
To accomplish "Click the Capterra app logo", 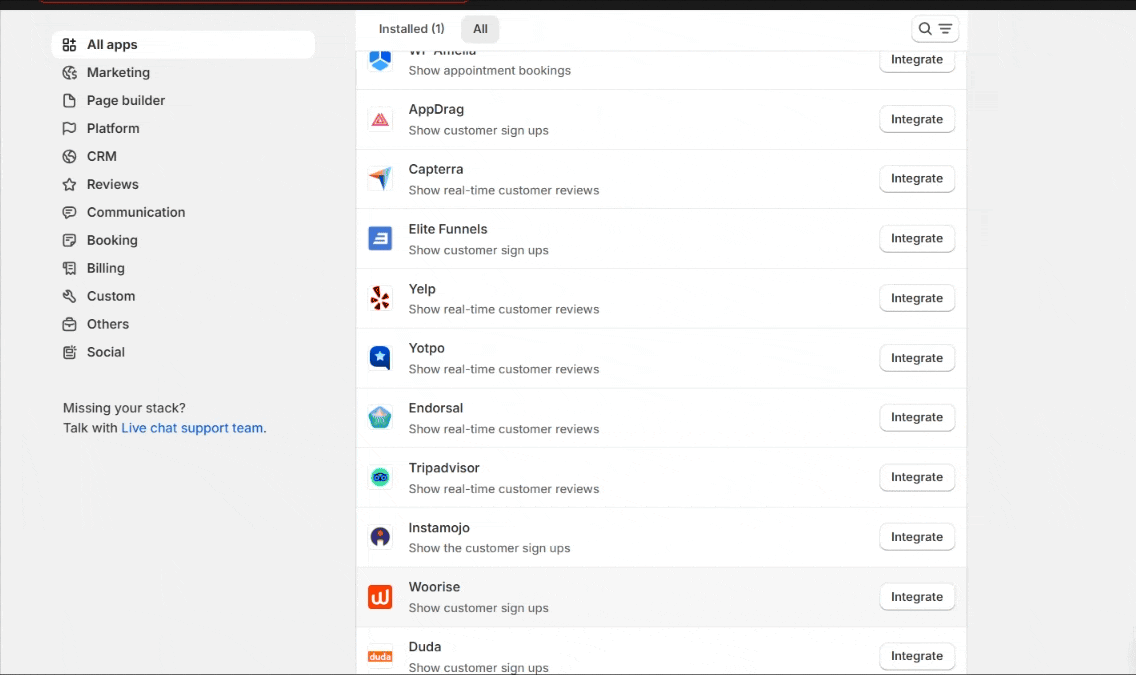I will click(x=380, y=179).
